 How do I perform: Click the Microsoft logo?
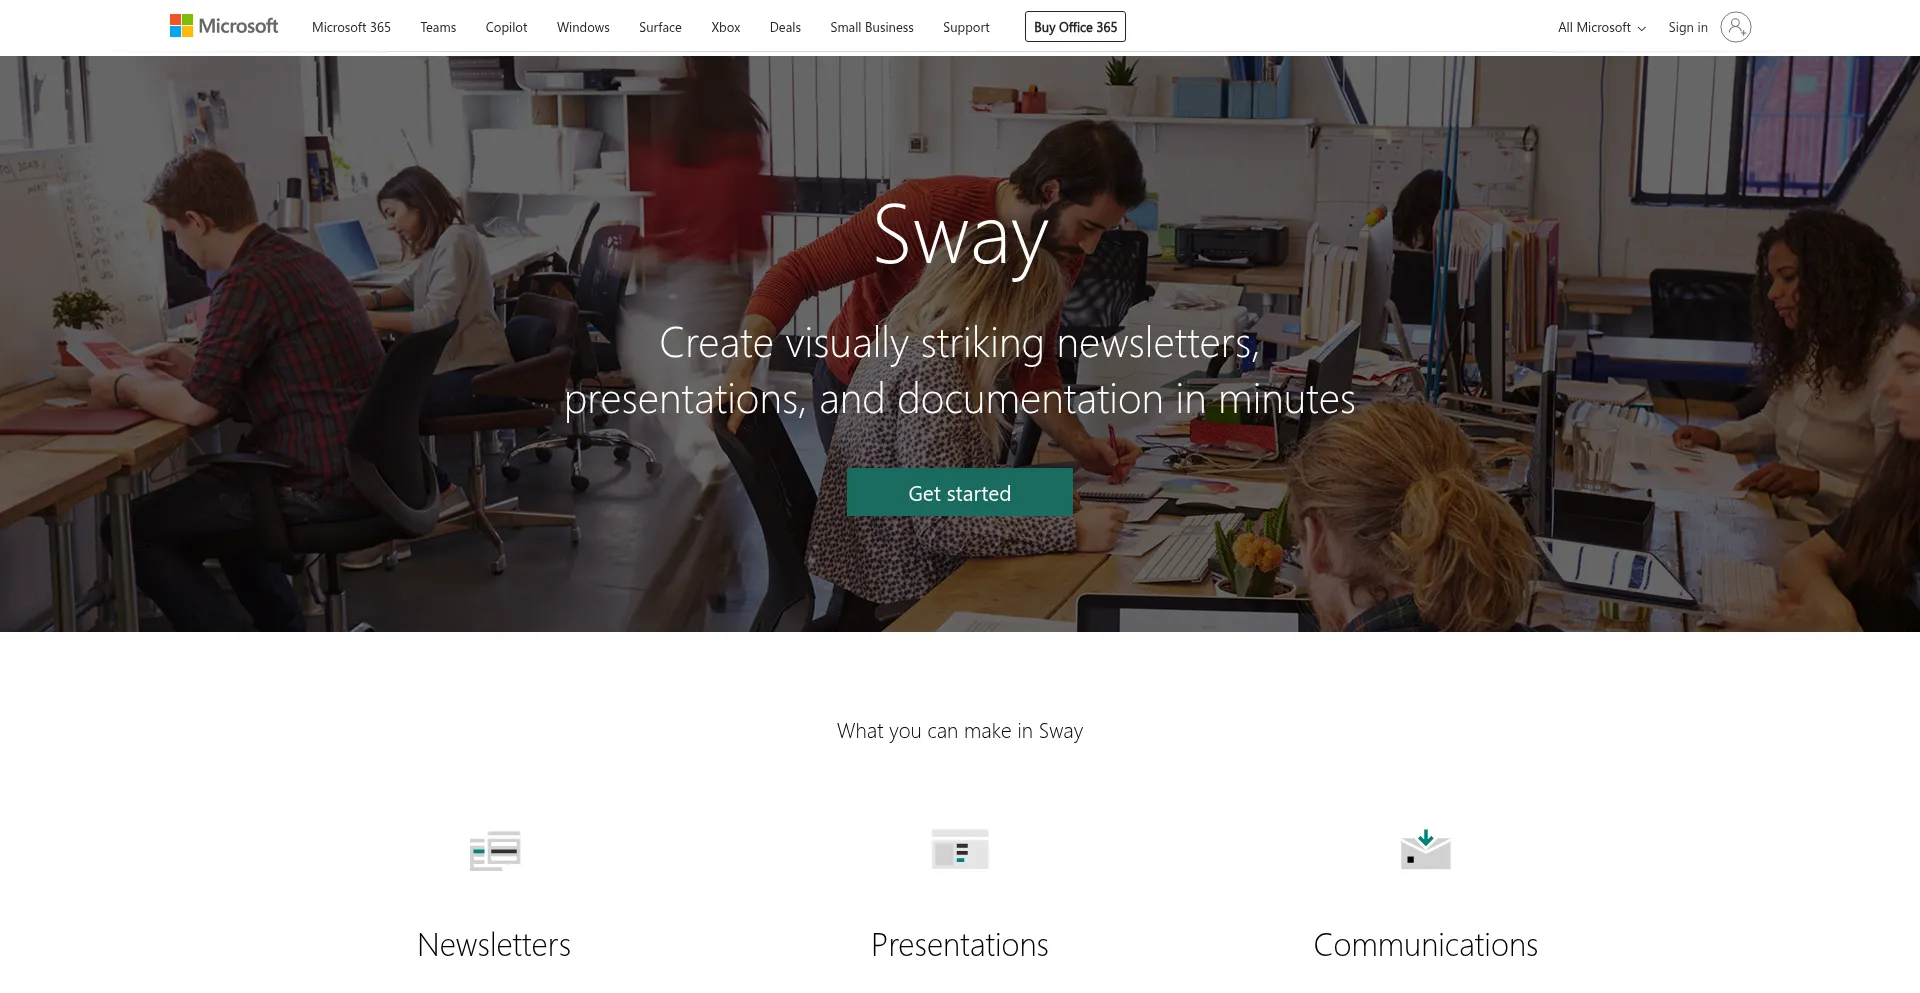(224, 26)
